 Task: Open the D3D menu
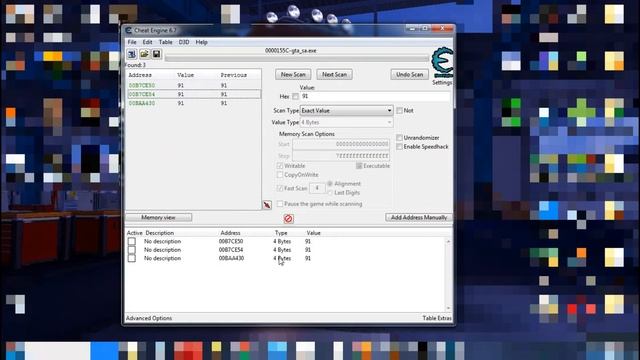click(x=184, y=42)
